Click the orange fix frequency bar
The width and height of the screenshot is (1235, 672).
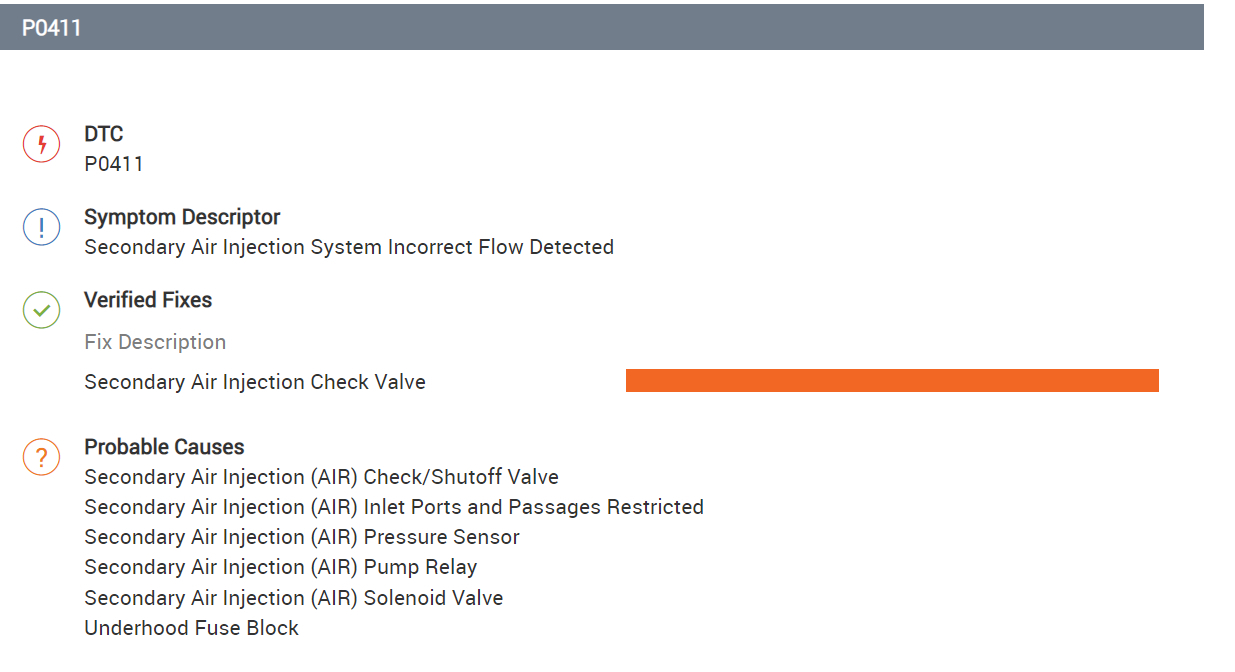pyautogui.click(x=892, y=380)
